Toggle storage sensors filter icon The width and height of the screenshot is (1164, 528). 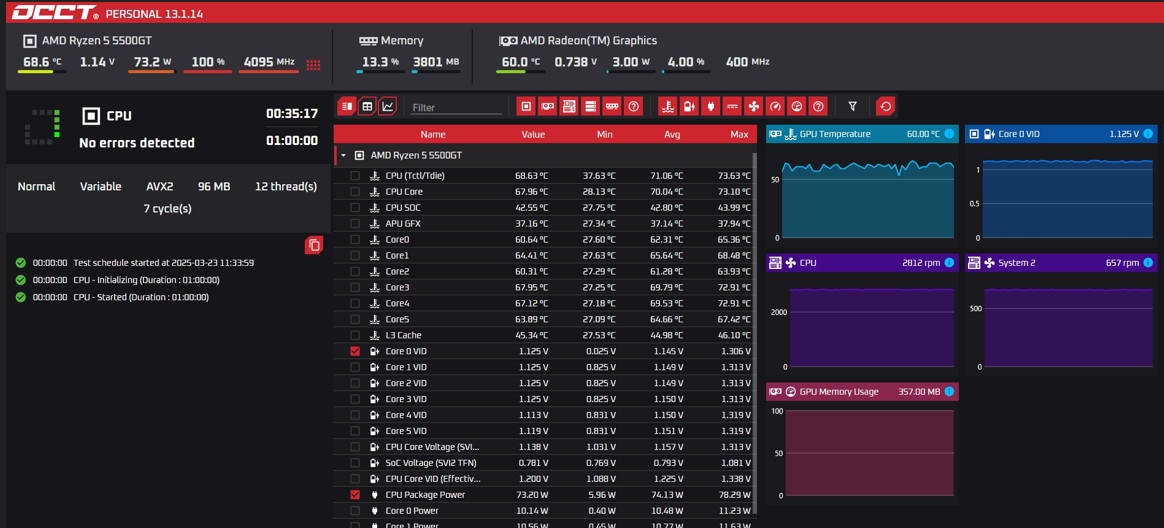590,107
